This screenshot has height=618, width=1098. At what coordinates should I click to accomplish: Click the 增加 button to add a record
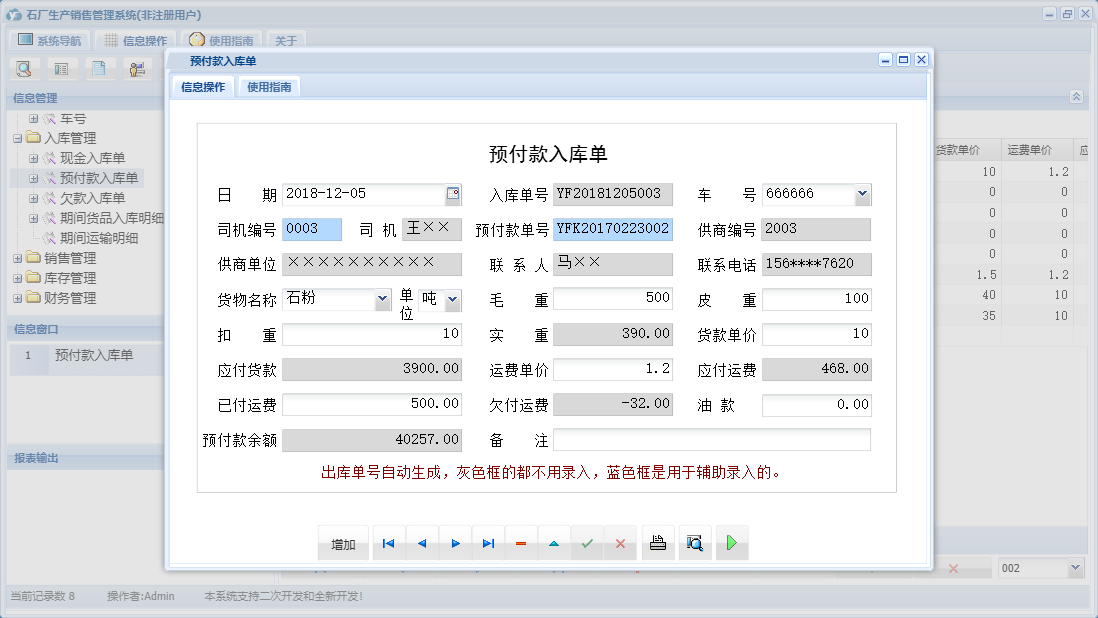click(x=343, y=543)
